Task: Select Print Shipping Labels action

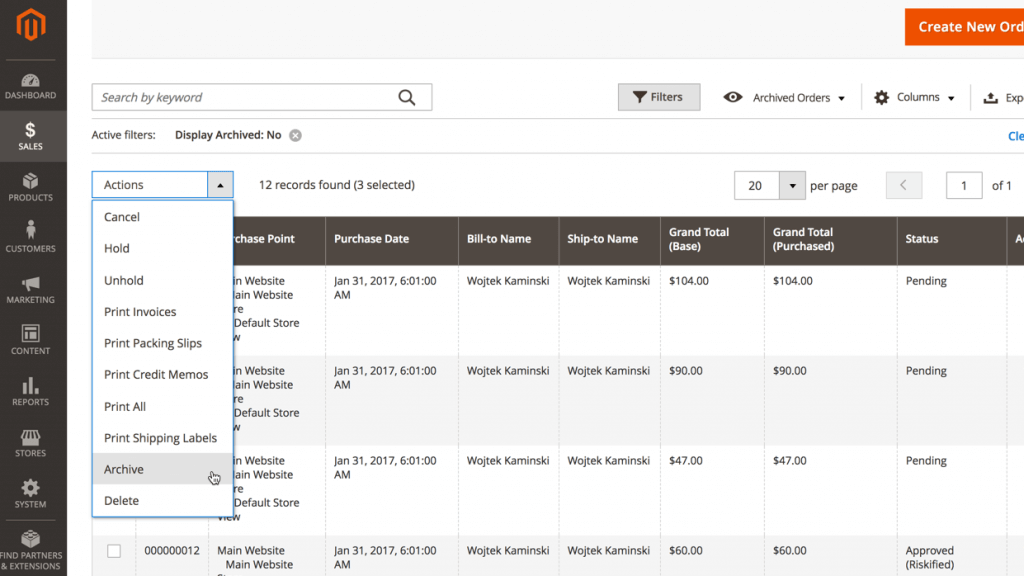Action: coord(160,438)
